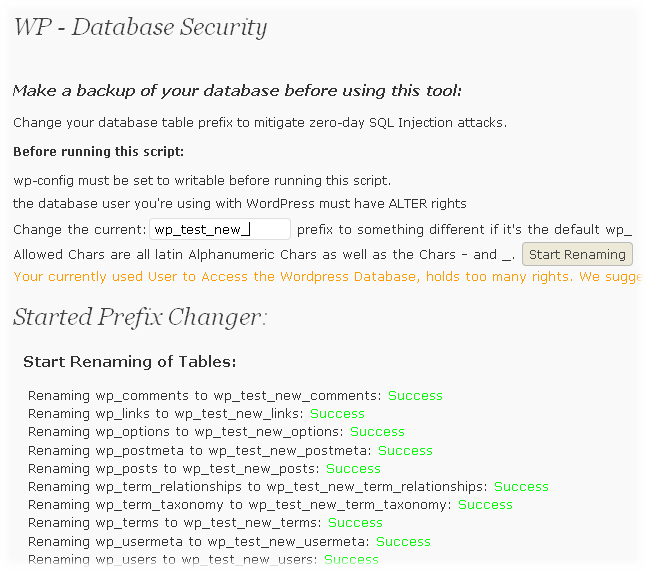Click Success status for wp_comments rename
The height and width of the screenshot is (571, 647).
415,396
